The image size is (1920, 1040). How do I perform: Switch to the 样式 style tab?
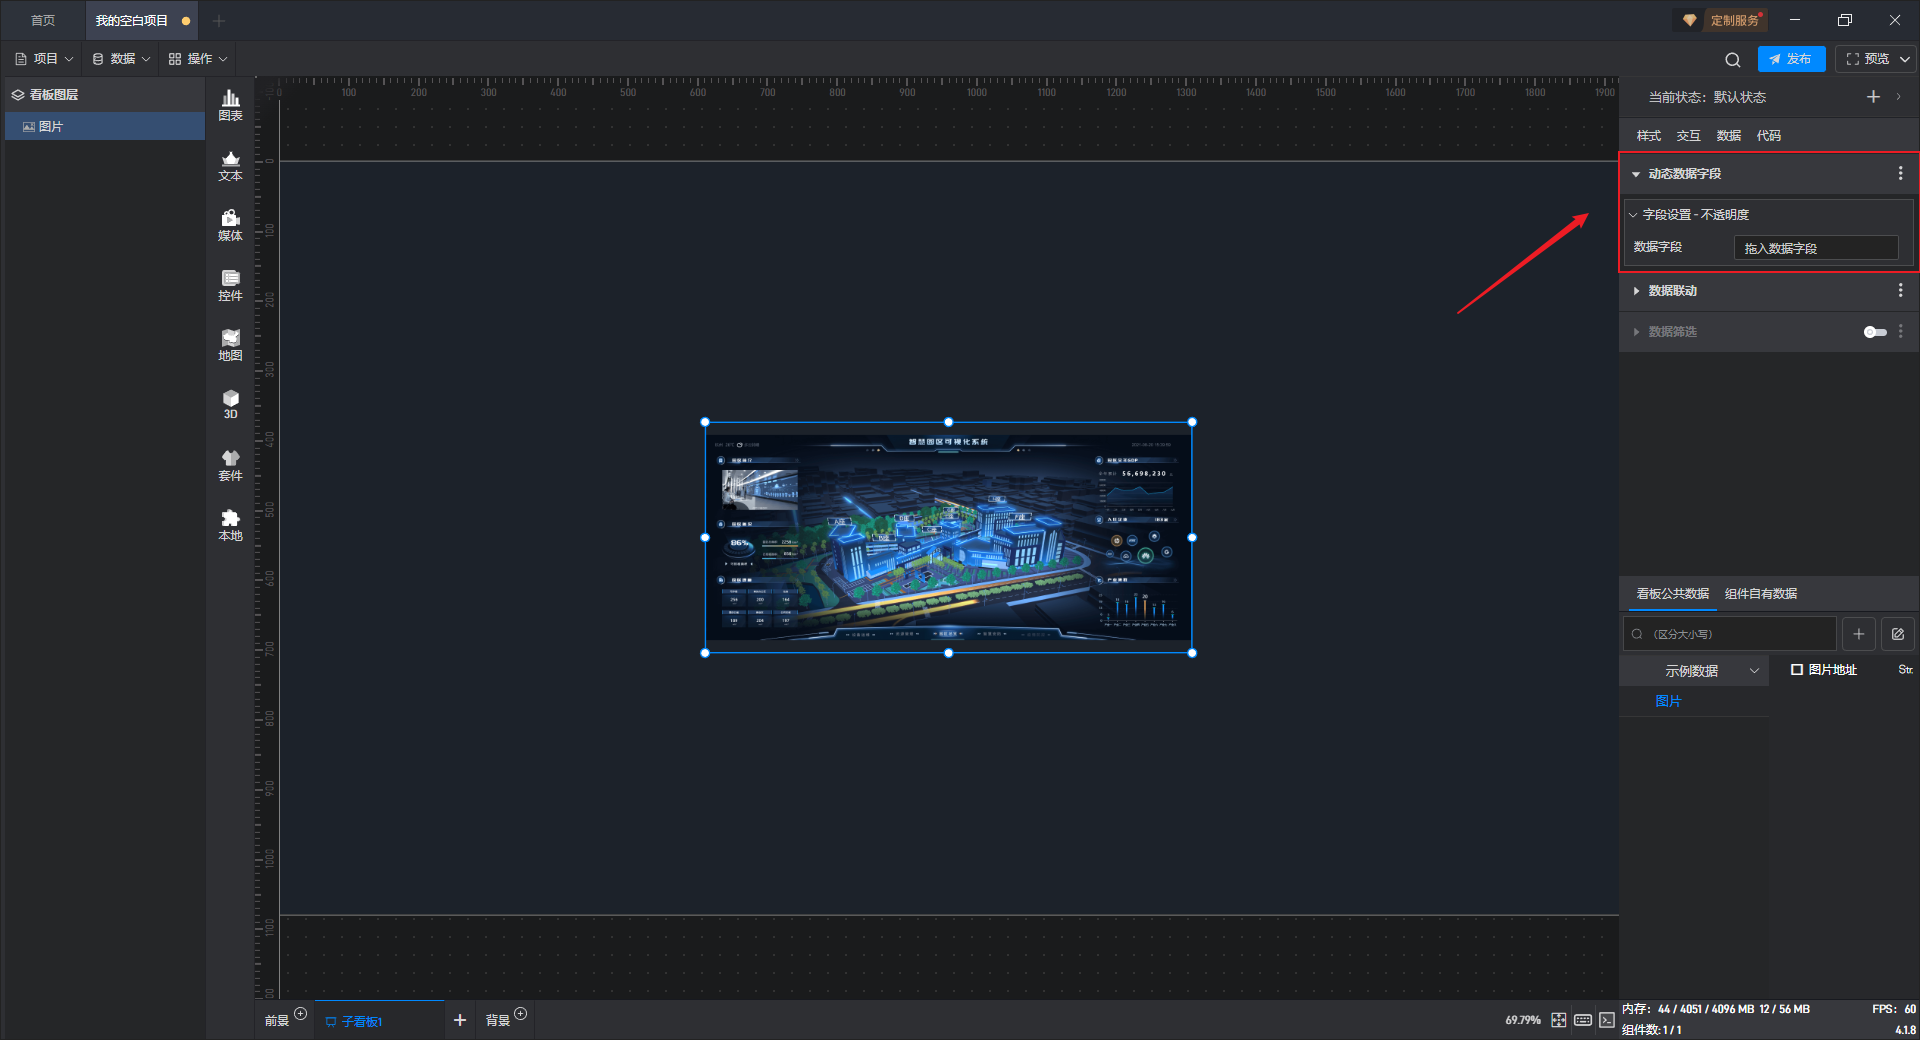point(1648,136)
